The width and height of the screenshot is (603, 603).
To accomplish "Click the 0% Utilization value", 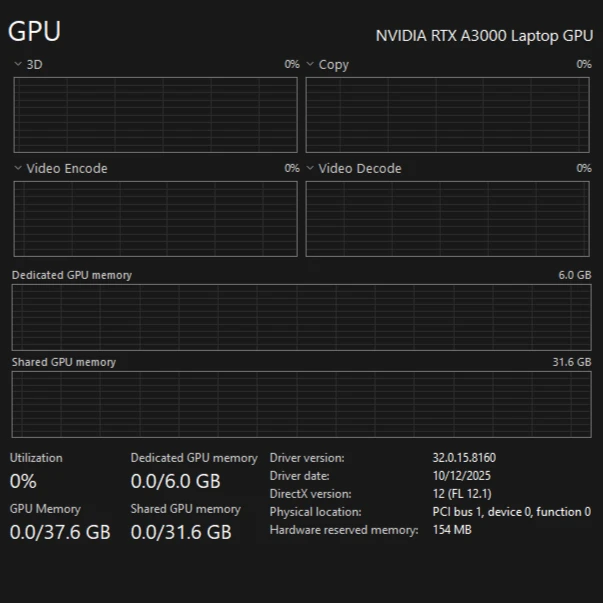I will click(23, 481).
